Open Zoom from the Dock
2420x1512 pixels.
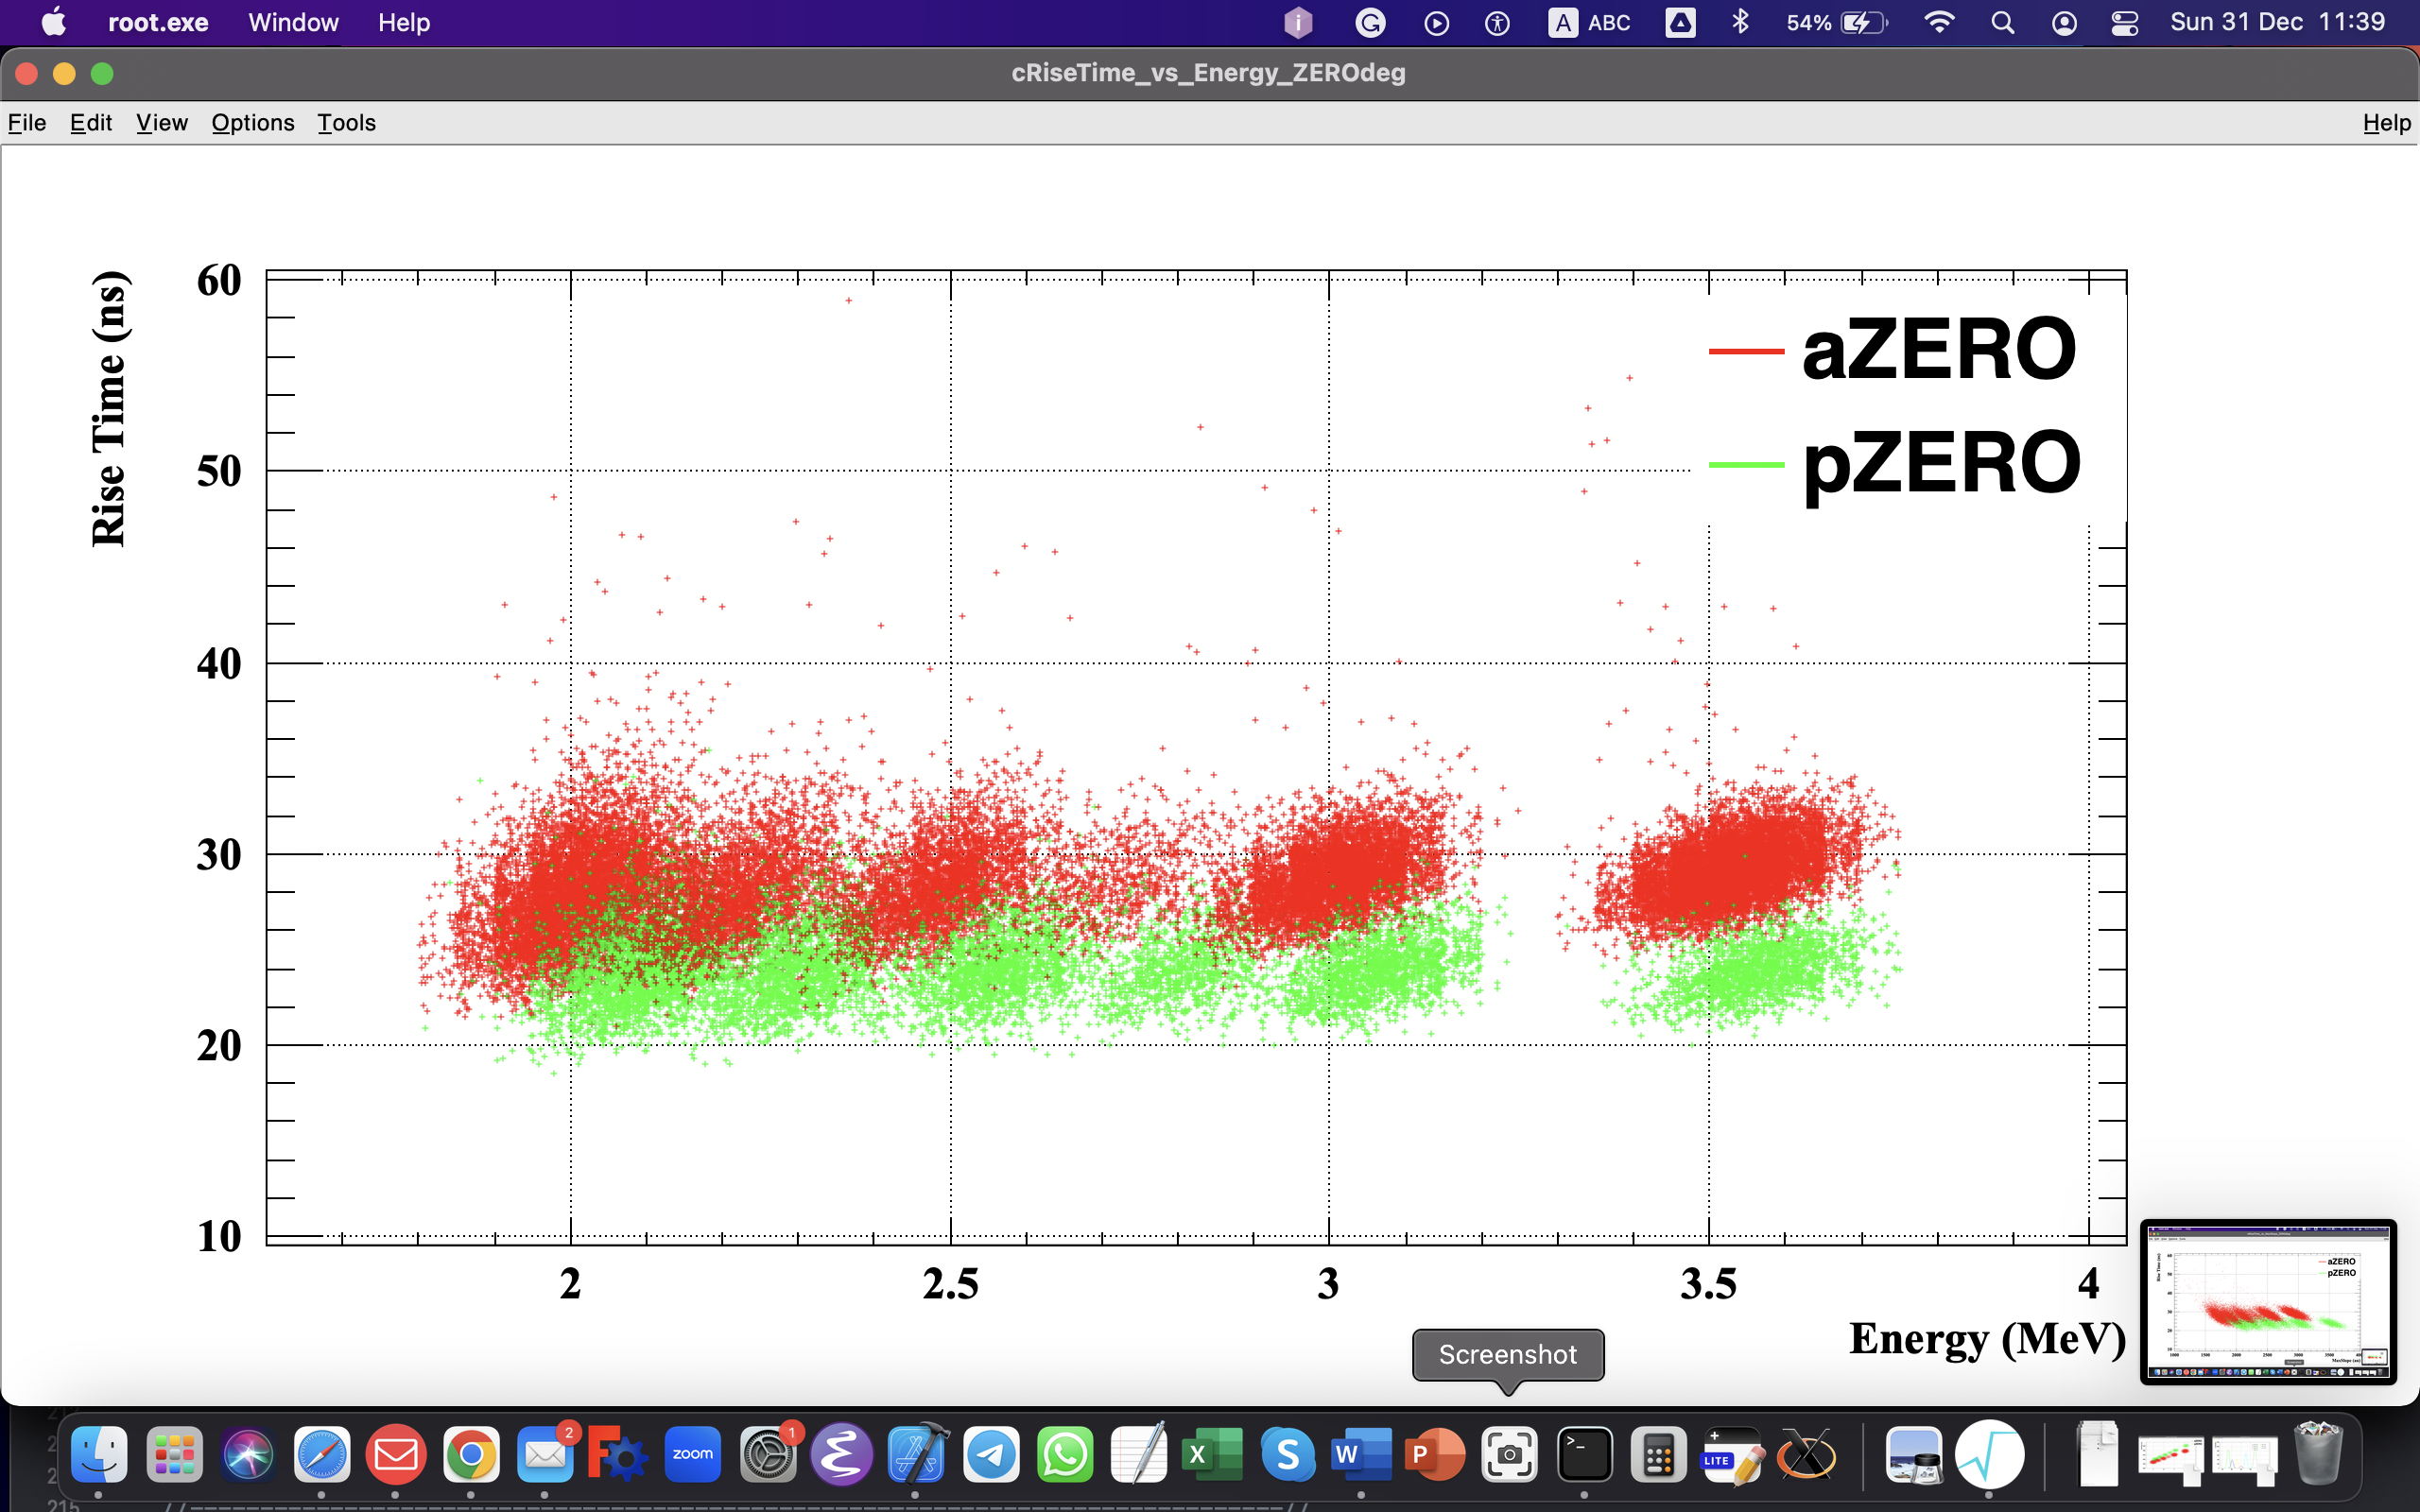[x=692, y=1455]
